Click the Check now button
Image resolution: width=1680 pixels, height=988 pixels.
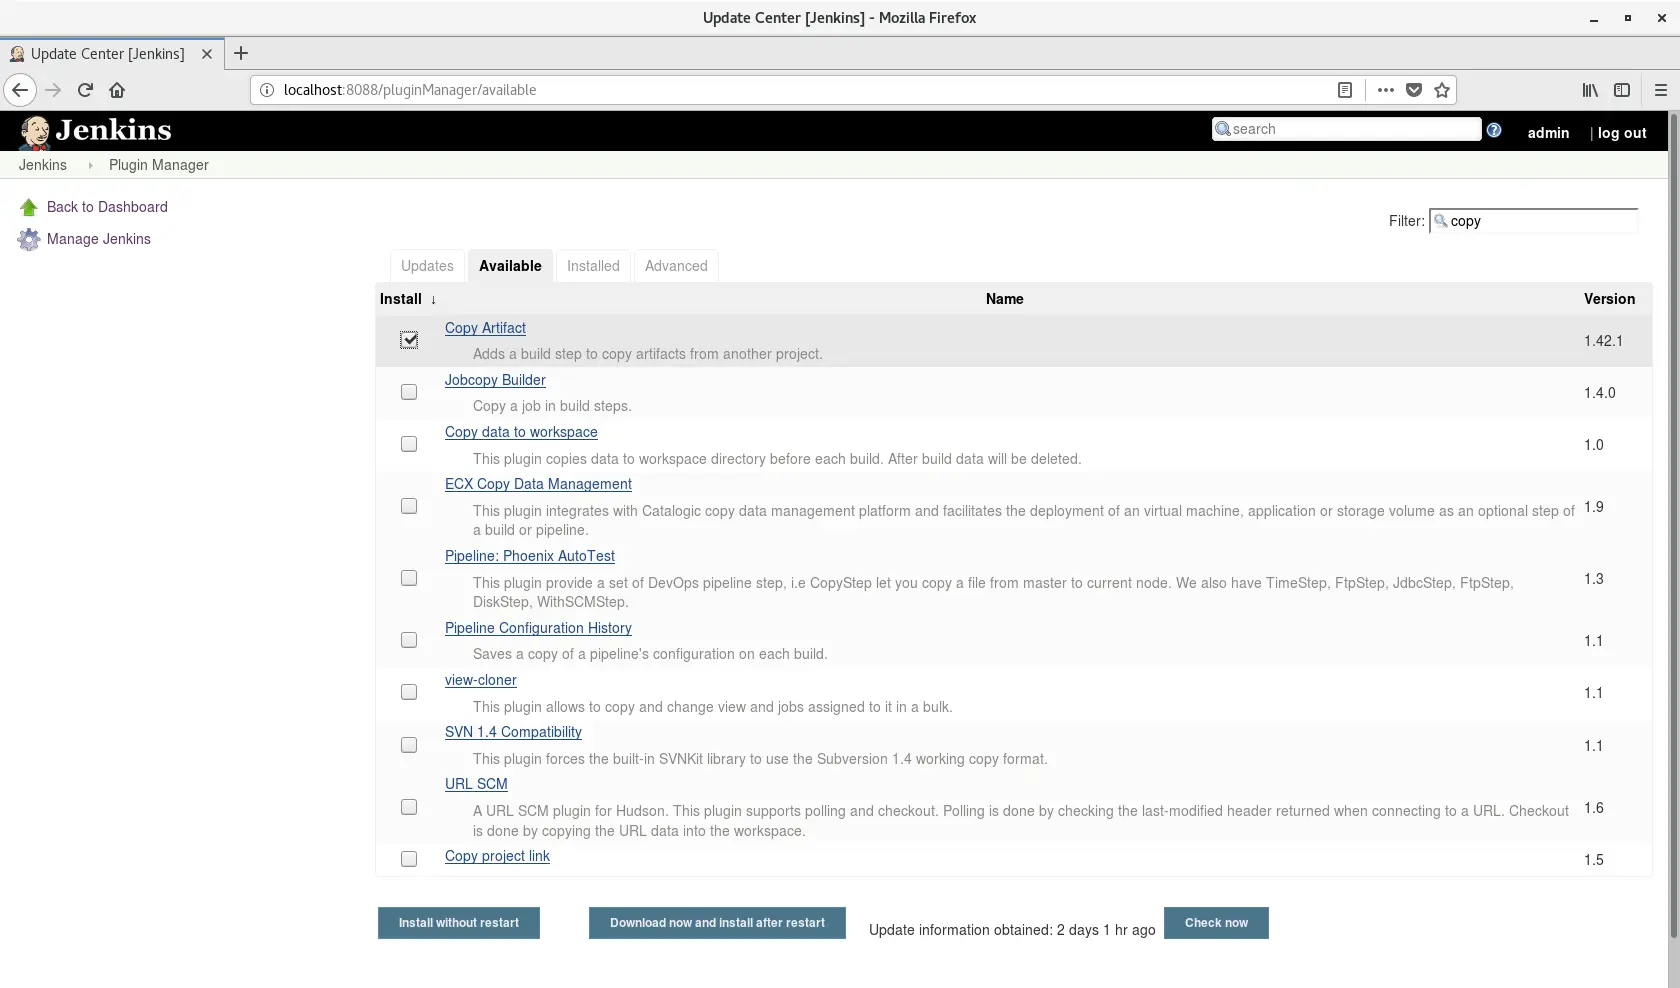pos(1216,923)
